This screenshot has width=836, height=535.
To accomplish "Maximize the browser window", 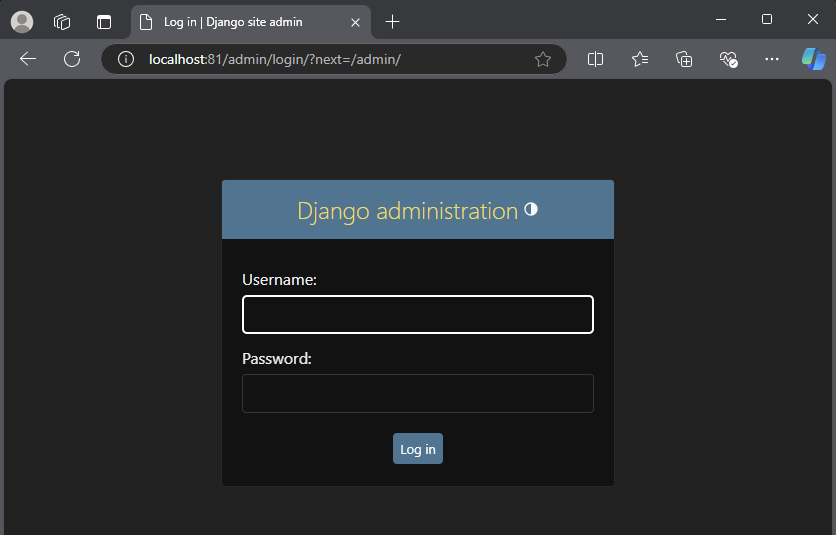I will (767, 20).
